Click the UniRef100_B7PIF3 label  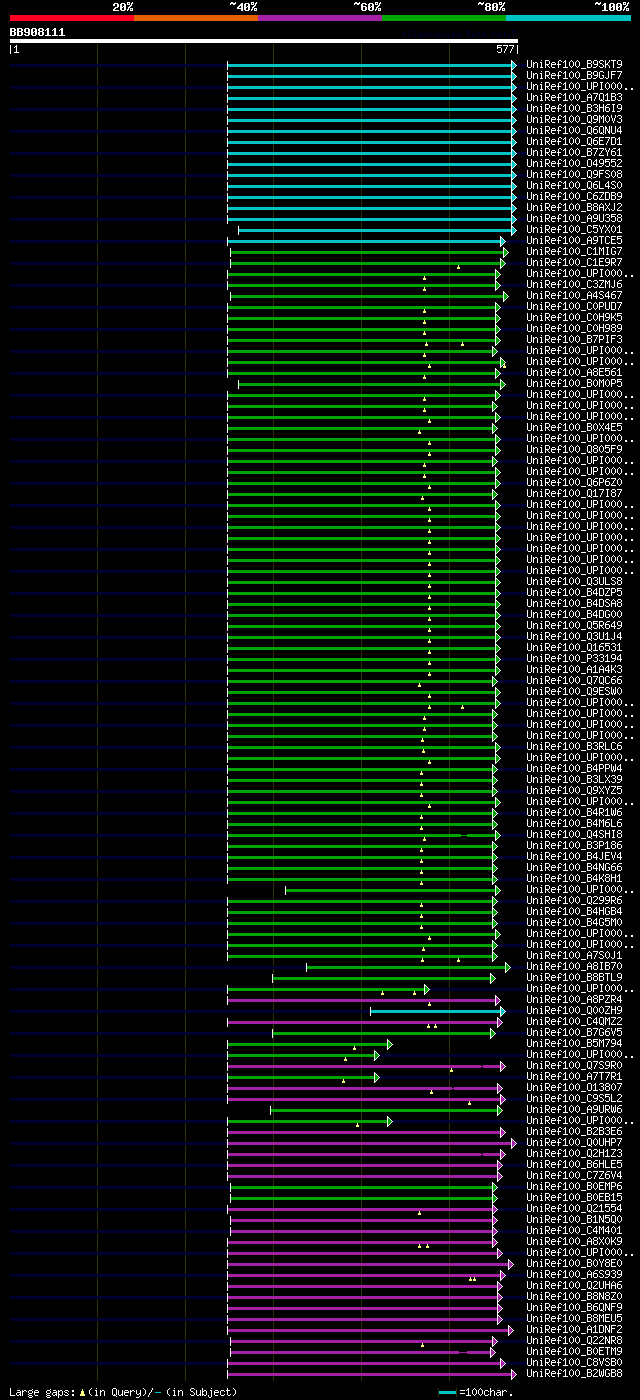574,339
